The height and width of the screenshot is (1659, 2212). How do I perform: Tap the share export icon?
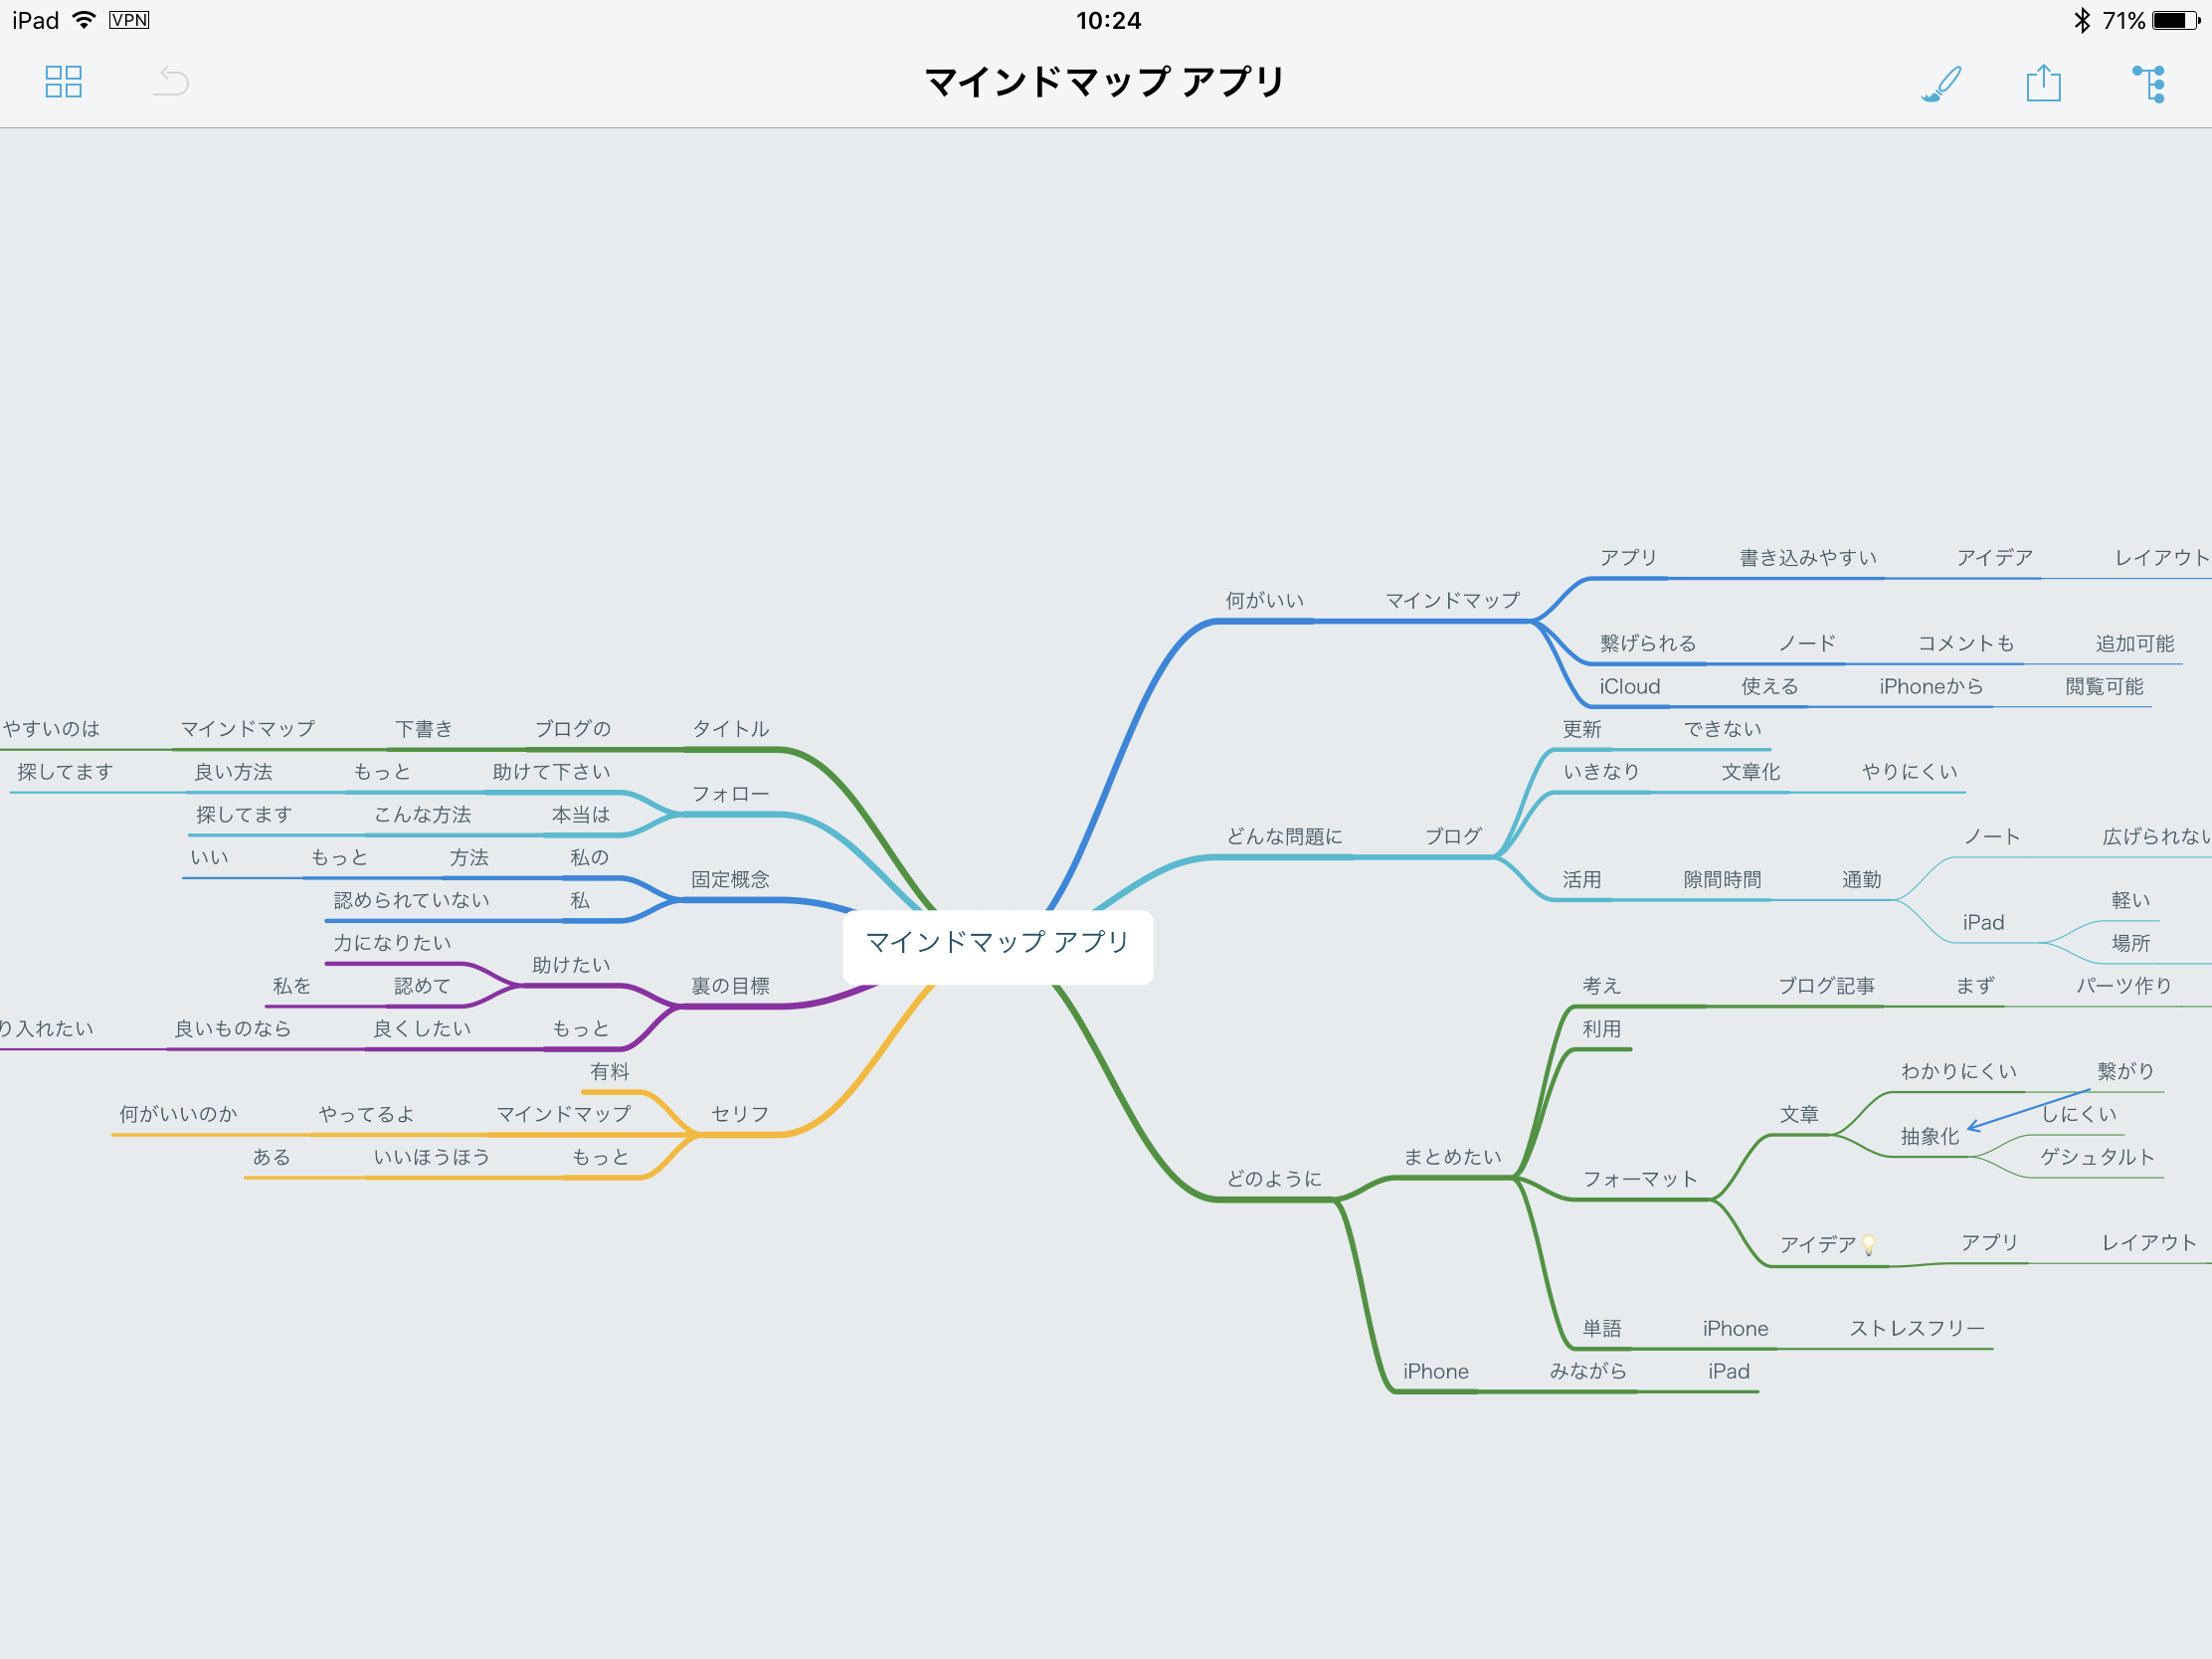2043,83
